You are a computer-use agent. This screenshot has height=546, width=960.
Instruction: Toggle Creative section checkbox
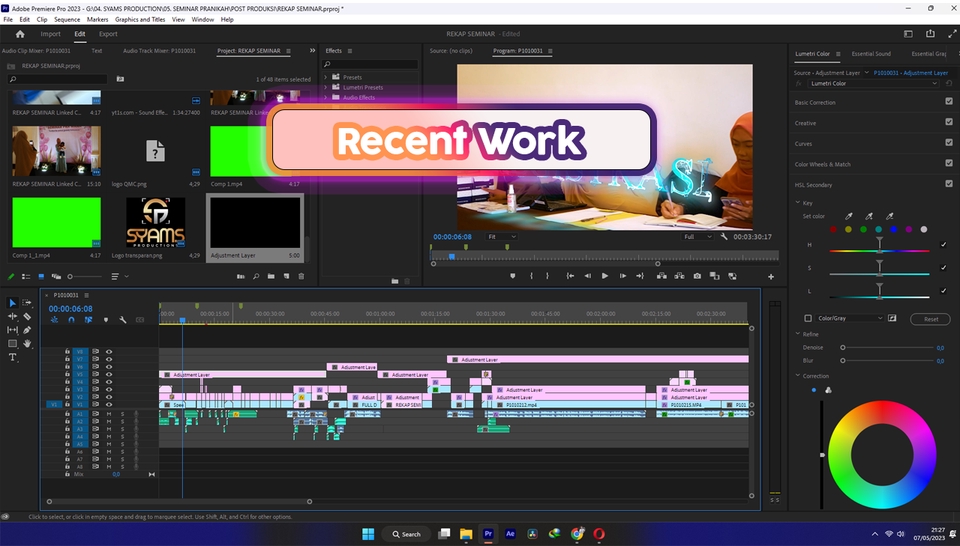pos(948,122)
